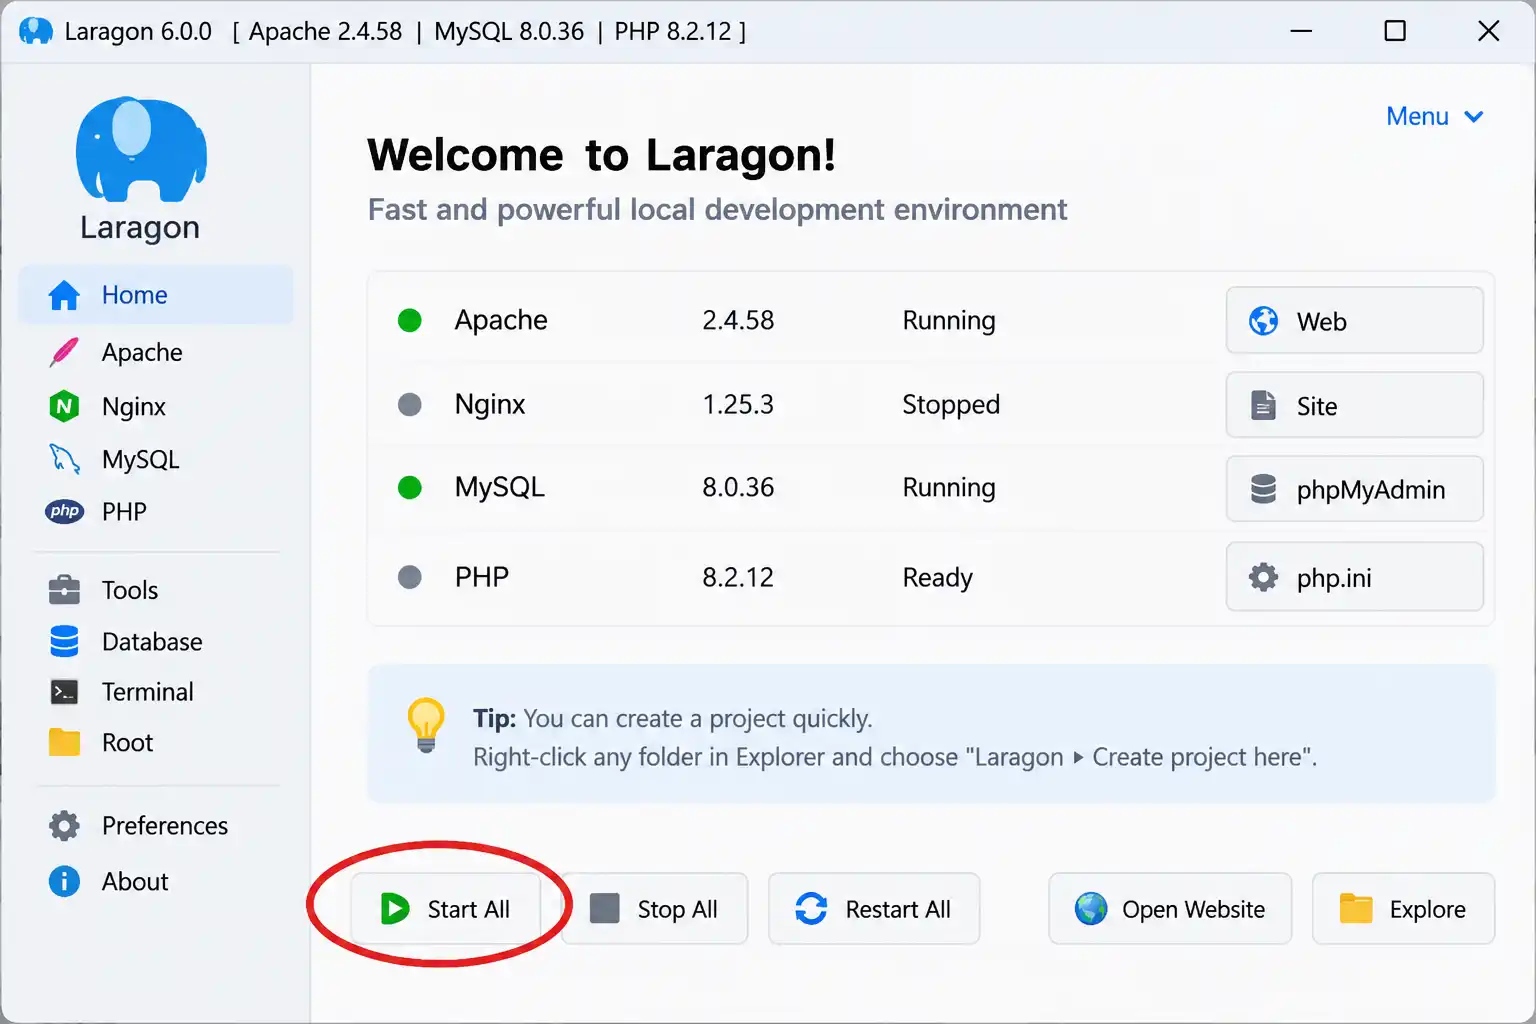Stop all services with Stop All
Image resolution: width=1536 pixels, height=1024 pixels.
point(655,908)
